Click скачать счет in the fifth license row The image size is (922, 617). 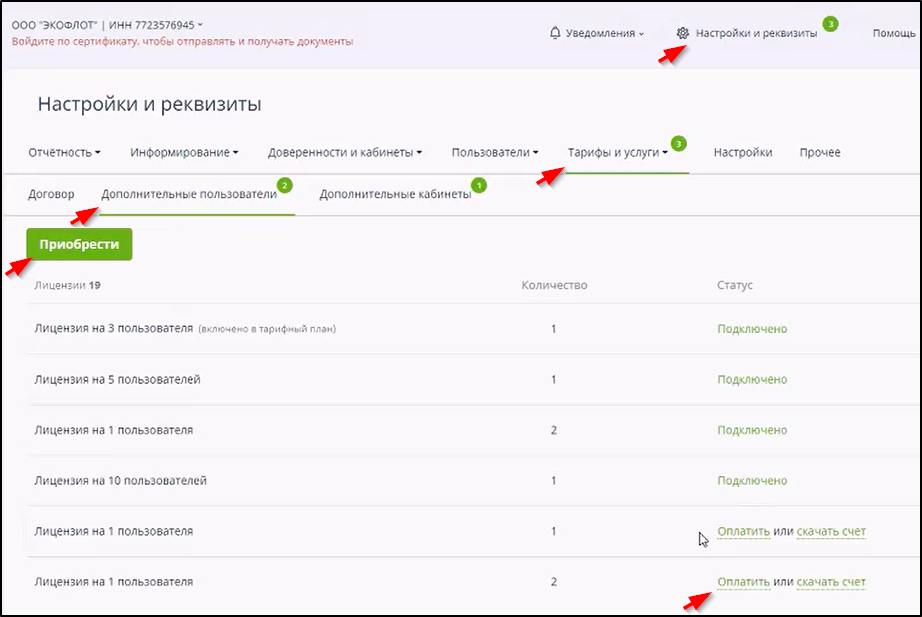(x=831, y=531)
